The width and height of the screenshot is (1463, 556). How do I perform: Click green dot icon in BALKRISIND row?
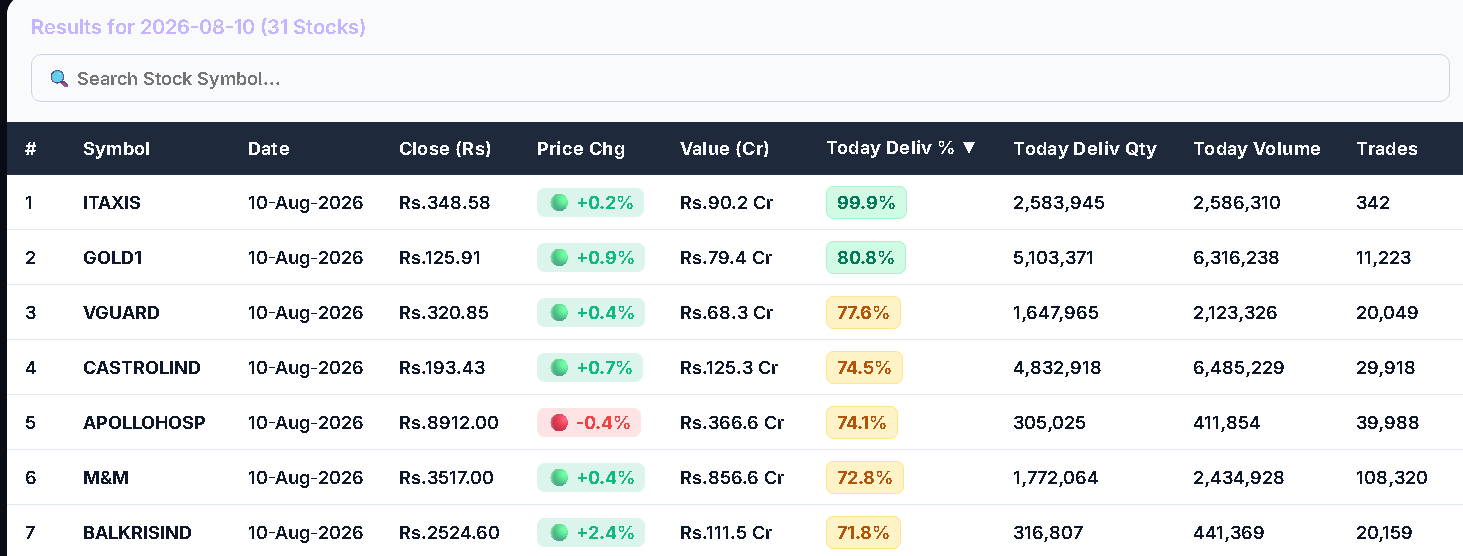[559, 532]
